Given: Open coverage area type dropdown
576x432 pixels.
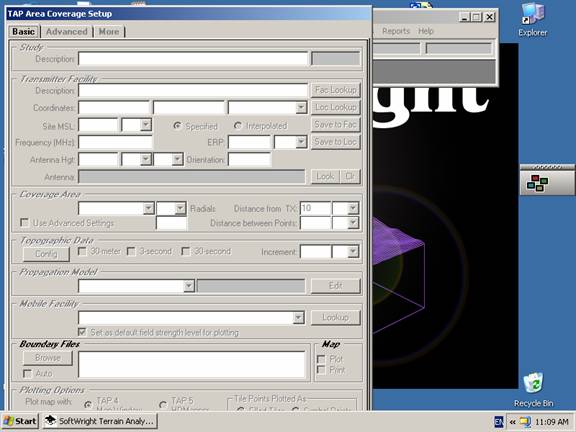Looking at the screenshot, I should 148,209.
